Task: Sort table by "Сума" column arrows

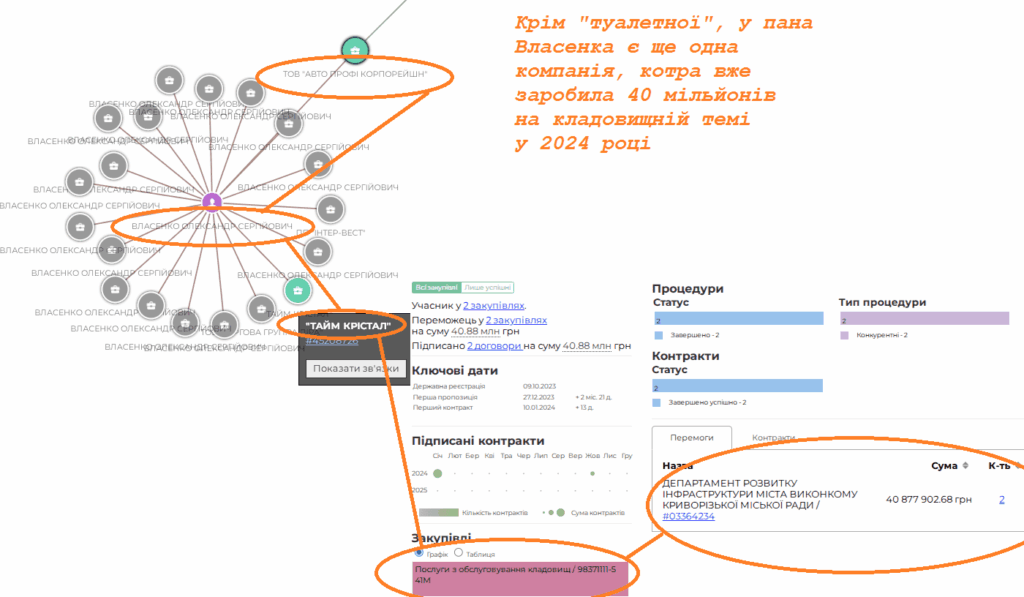Action: pos(966,466)
